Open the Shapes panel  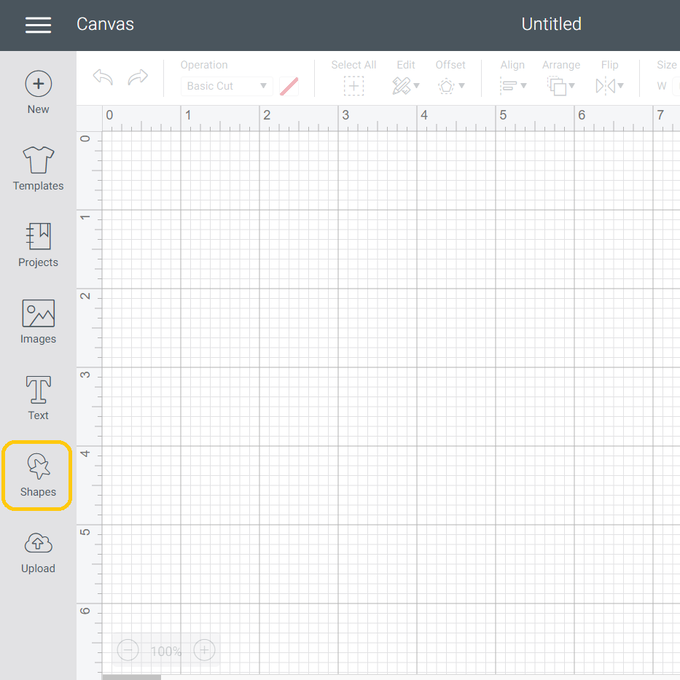coord(37,475)
